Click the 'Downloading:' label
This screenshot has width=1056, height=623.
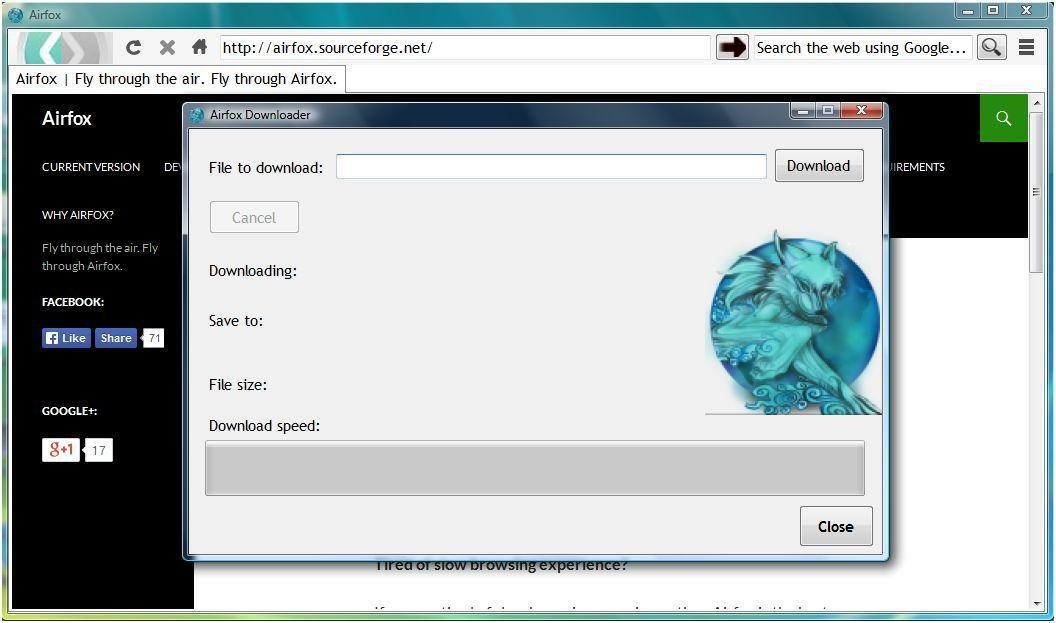click(x=253, y=271)
